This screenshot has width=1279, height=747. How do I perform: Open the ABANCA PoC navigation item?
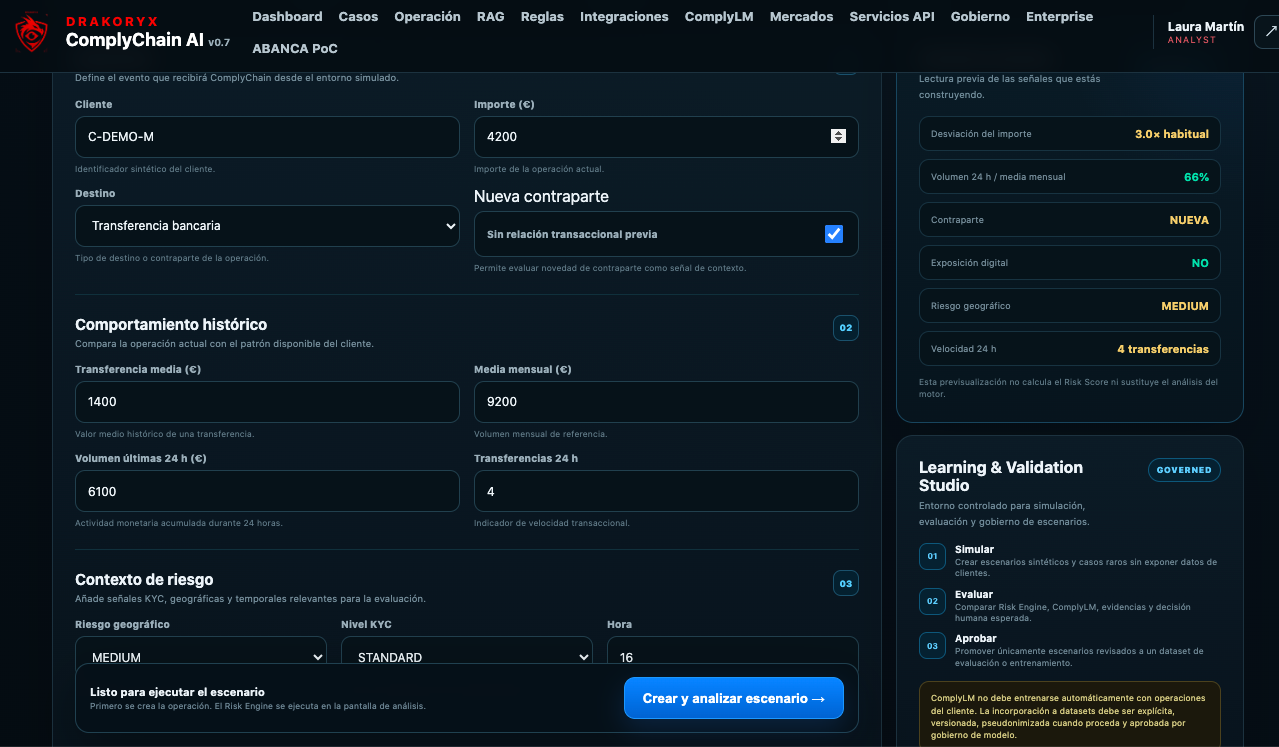(295, 48)
